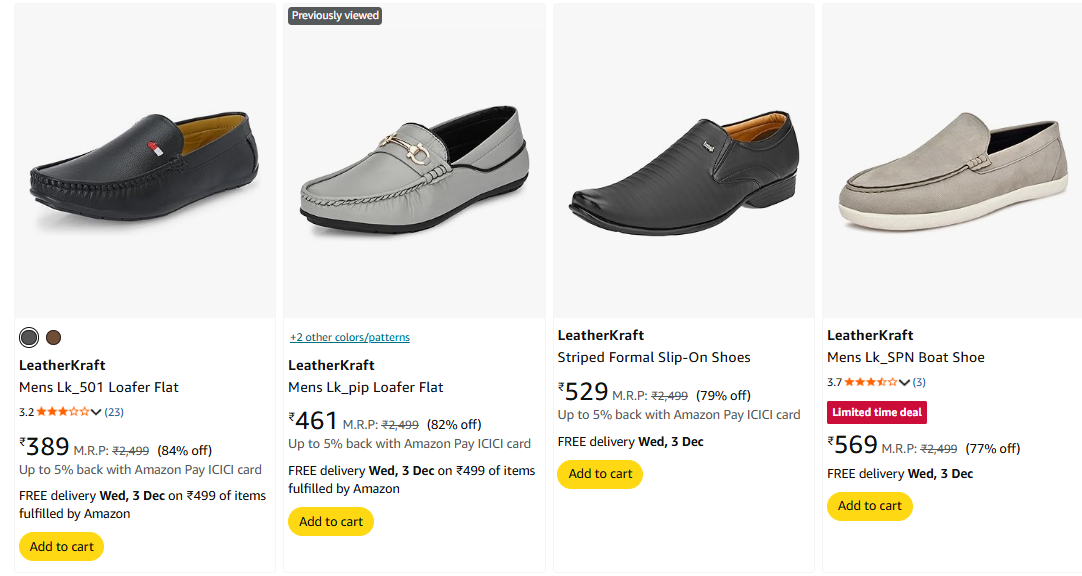Expand rating dropdown for Lk_501 Loafer
Viewport: 1082px width, 576px height.
coord(96,412)
